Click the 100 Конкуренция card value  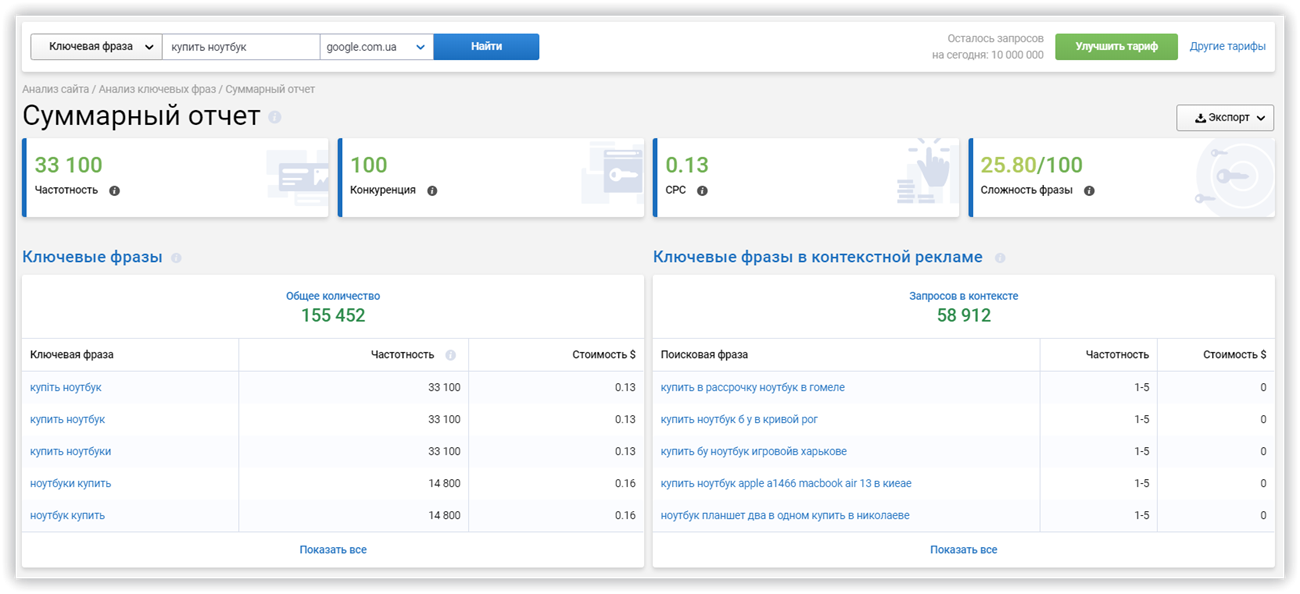(x=369, y=165)
